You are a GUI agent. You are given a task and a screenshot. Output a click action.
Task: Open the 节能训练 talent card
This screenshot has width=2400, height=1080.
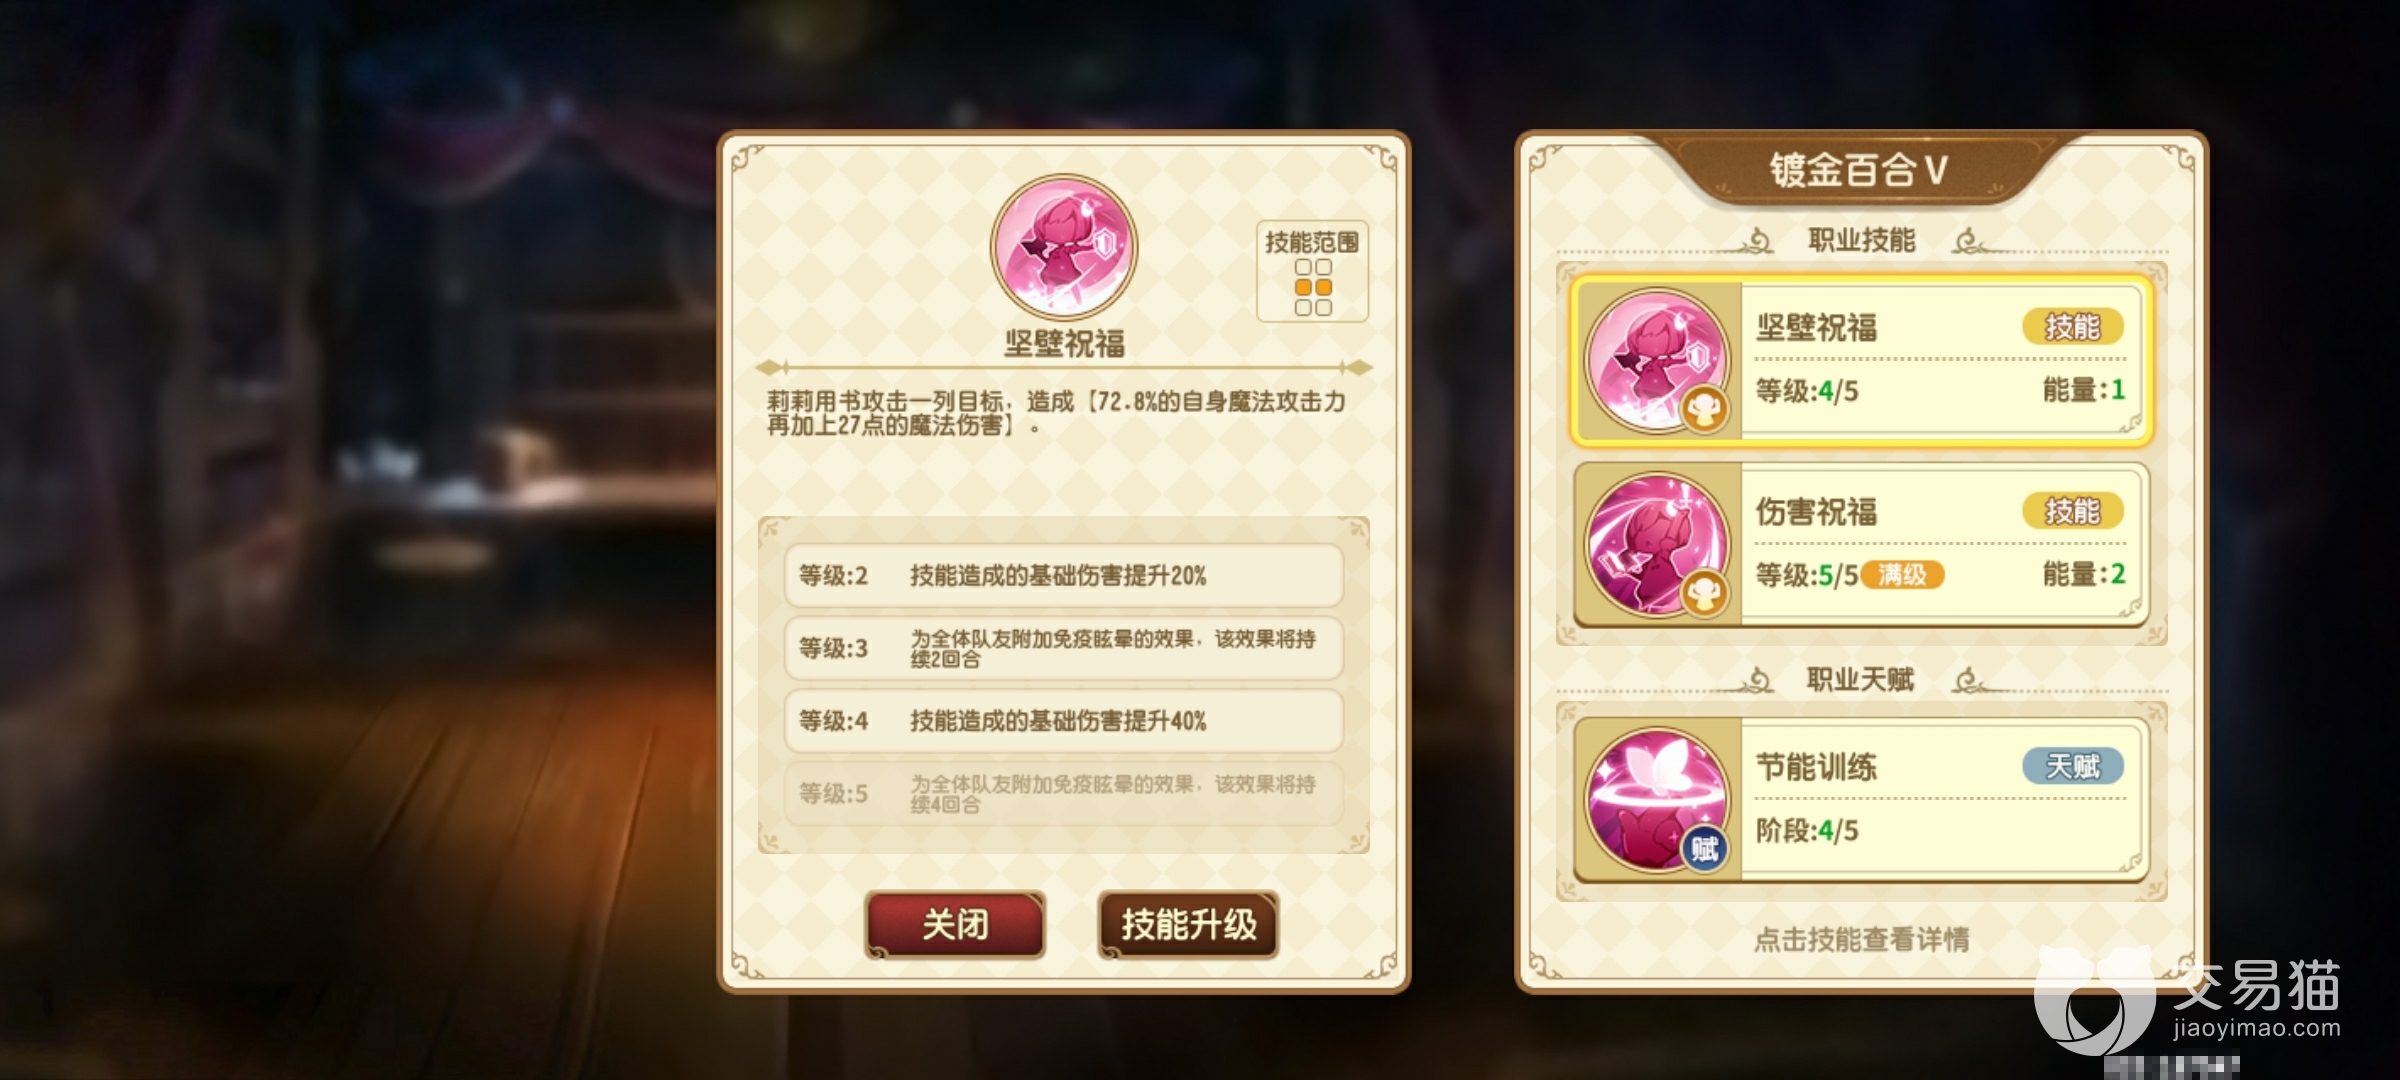pos(1861,799)
